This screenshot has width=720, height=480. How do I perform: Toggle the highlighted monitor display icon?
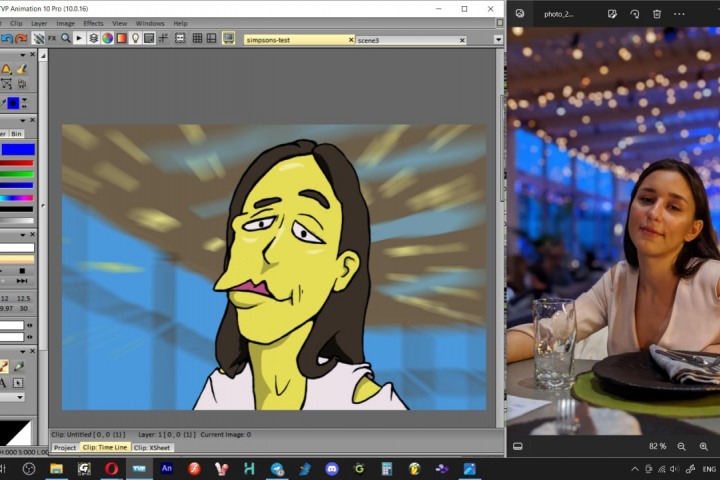pyautogui.click(x=228, y=38)
